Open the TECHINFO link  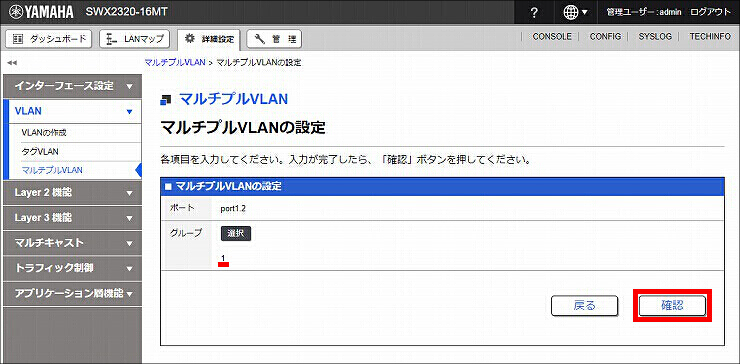pyautogui.click(x=710, y=36)
